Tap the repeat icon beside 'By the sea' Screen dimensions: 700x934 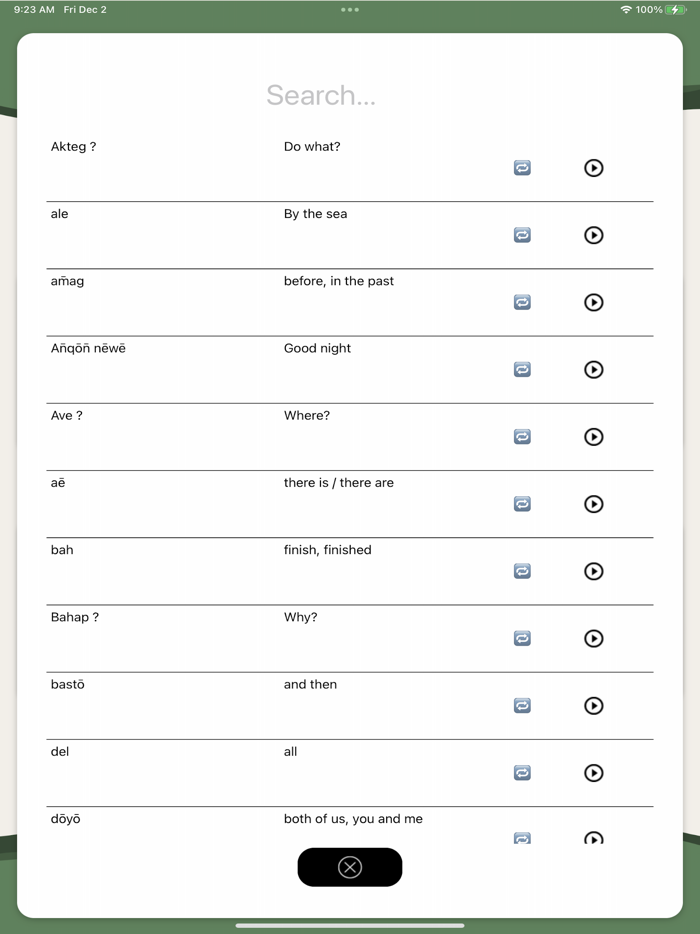(522, 235)
